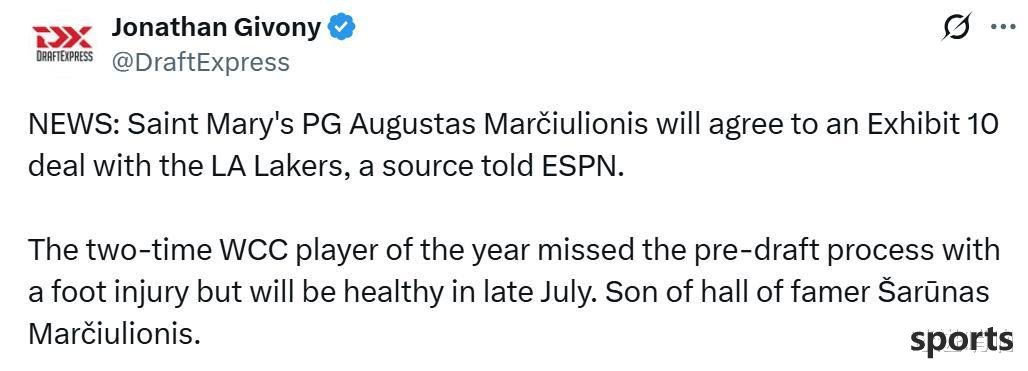Open the DraftExpress profile avatar
This screenshot has width=1028, height=371.
click(x=62, y=44)
